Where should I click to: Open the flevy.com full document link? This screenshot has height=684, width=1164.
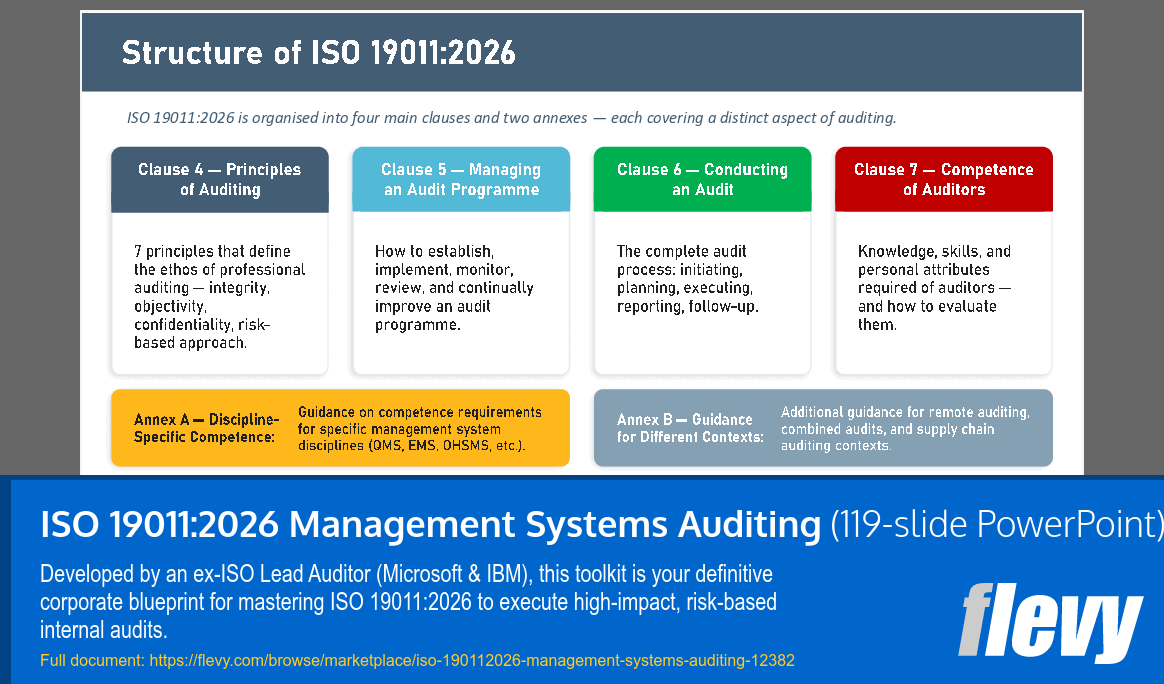(471, 660)
